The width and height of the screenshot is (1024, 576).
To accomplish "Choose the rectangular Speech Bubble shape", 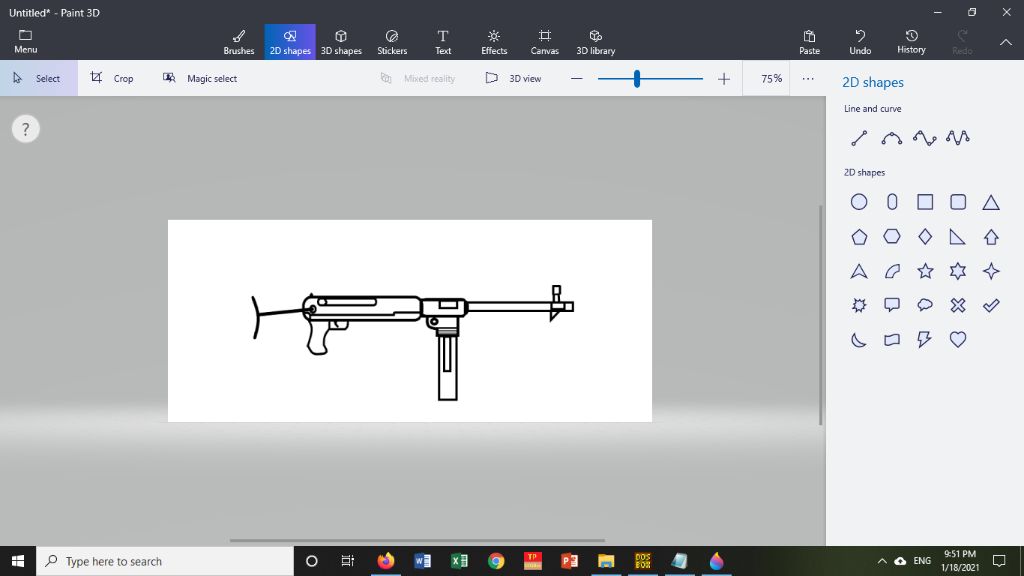I will click(x=892, y=305).
